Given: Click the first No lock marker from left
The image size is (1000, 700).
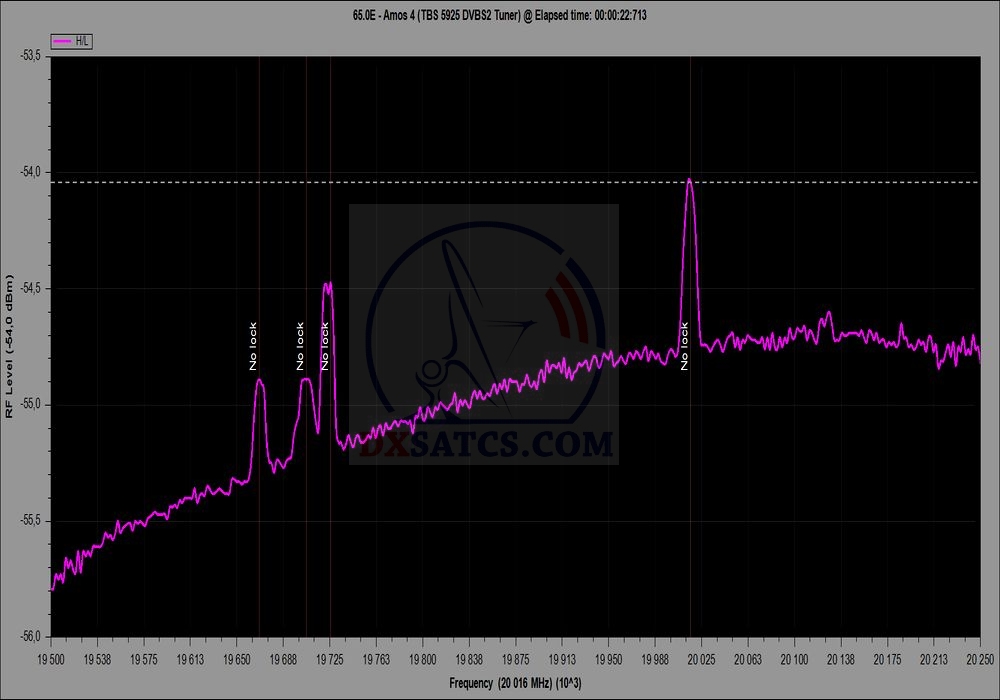Looking at the screenshot, I should click(253, 346).
